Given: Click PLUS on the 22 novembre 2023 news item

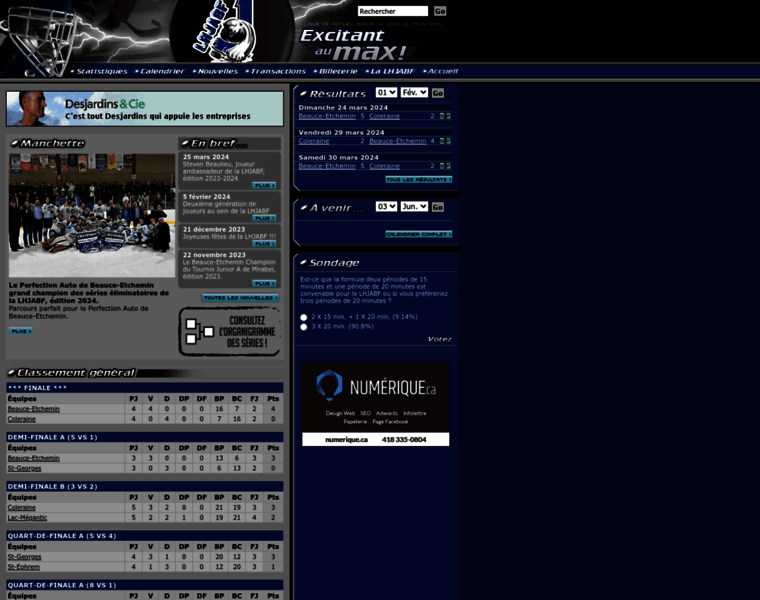Looking at the screenshot, I should [x=264, y=283].
